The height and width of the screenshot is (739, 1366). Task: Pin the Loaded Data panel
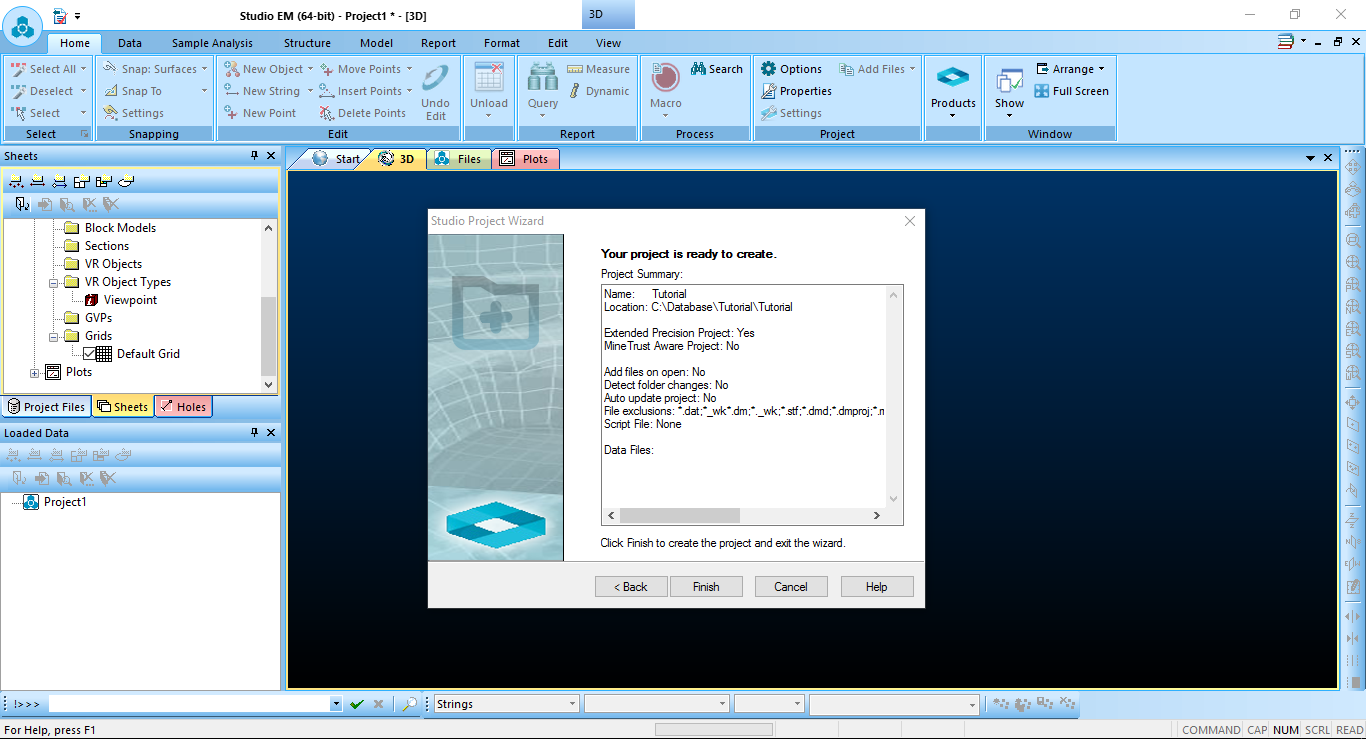click(254, 433)
